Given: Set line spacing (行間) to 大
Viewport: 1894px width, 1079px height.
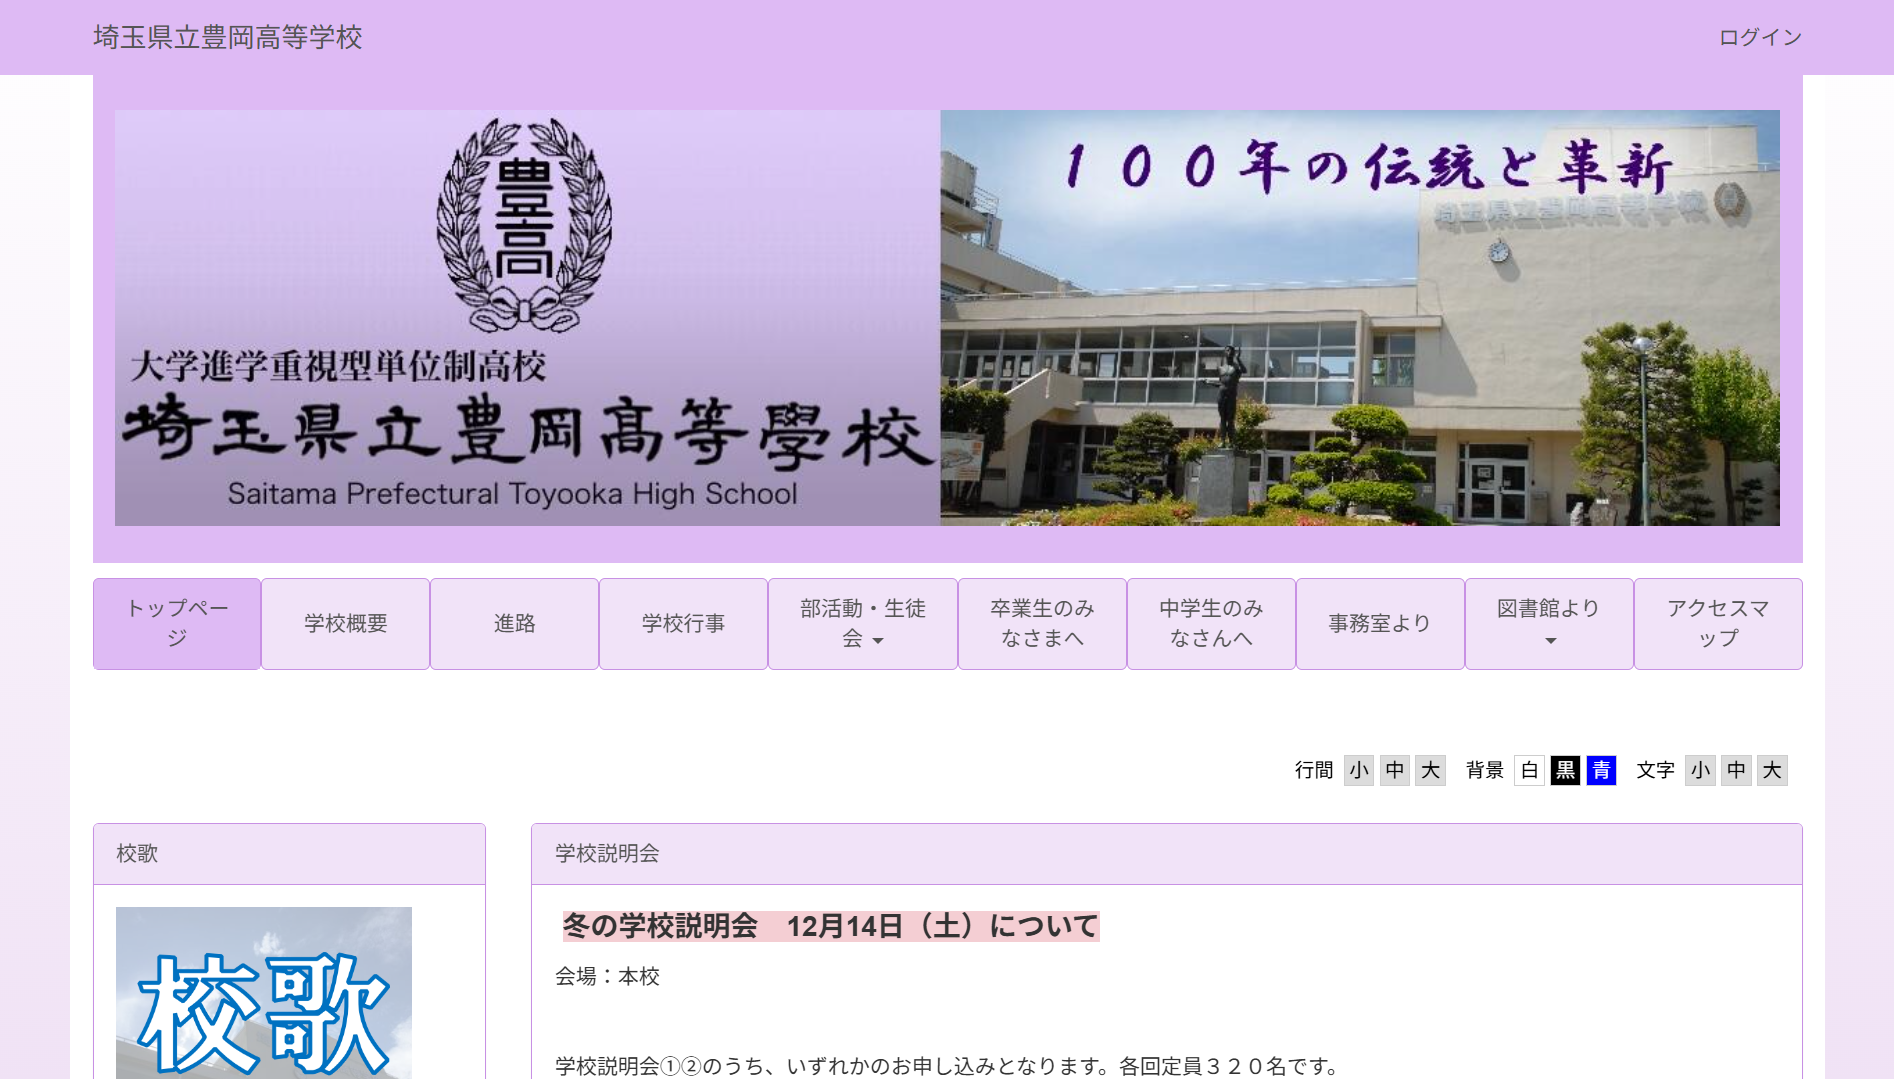Looking at the screenshot, I should pyautogui.click(x=1431, y=770).
